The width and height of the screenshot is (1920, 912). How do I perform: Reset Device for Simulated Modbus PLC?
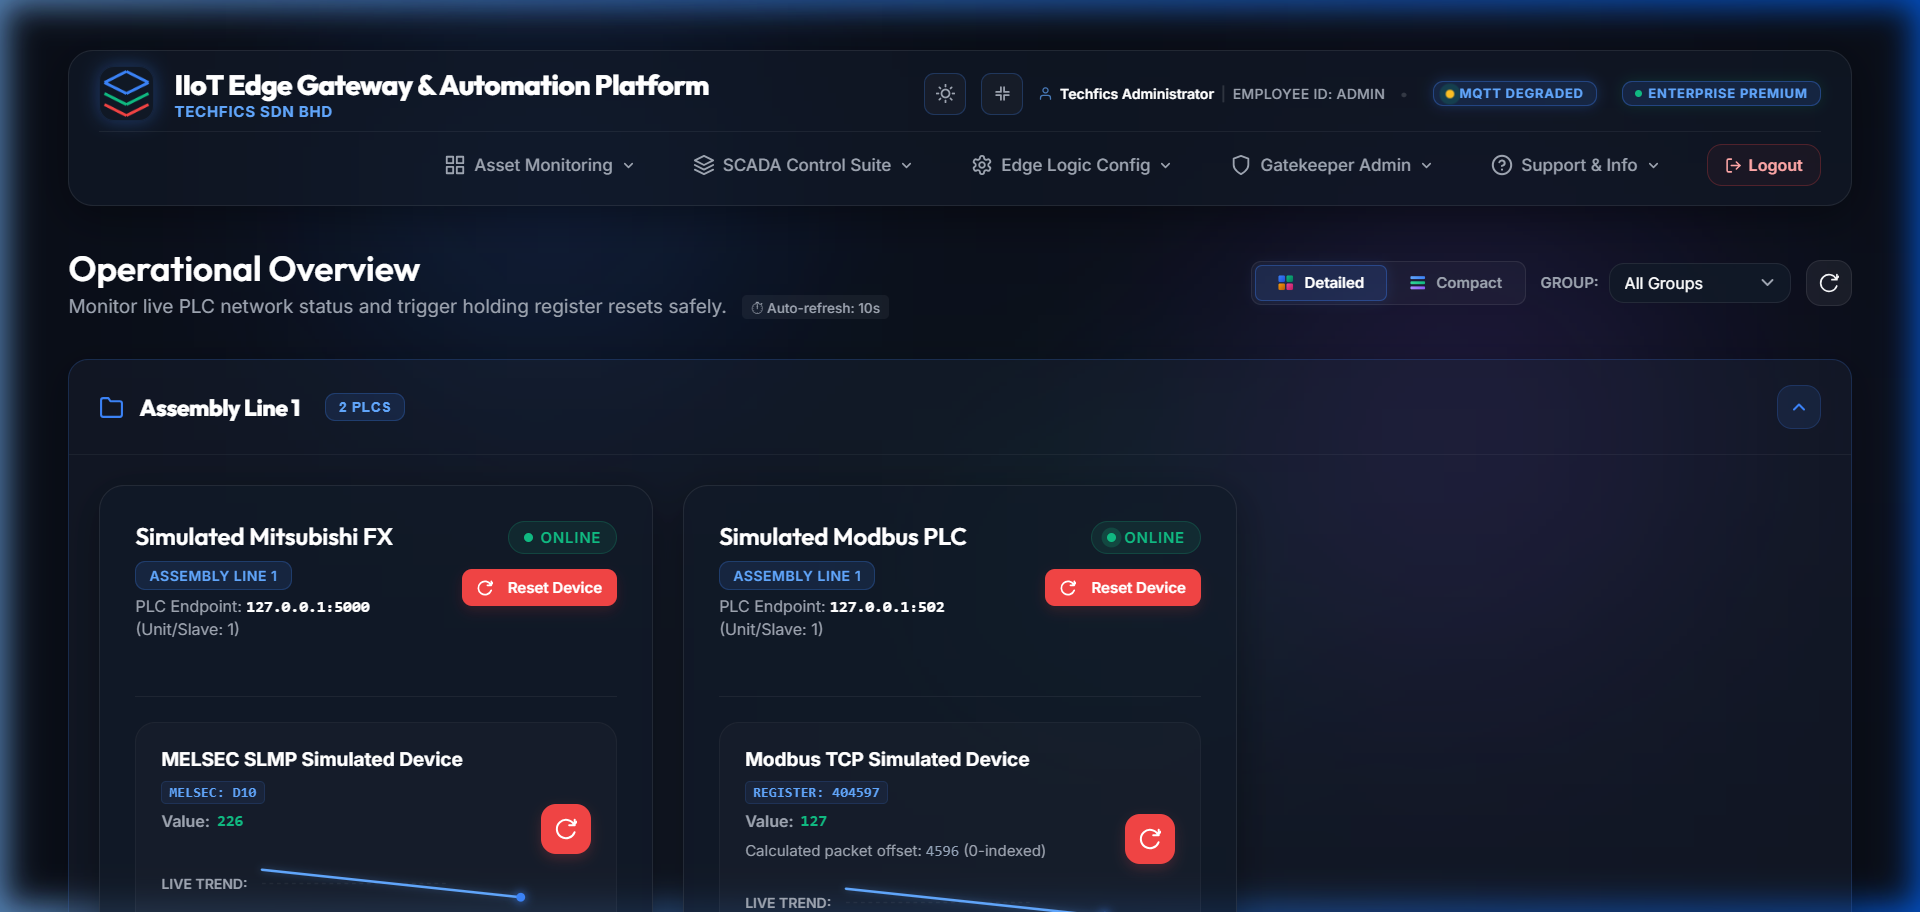coord(1123,588)
